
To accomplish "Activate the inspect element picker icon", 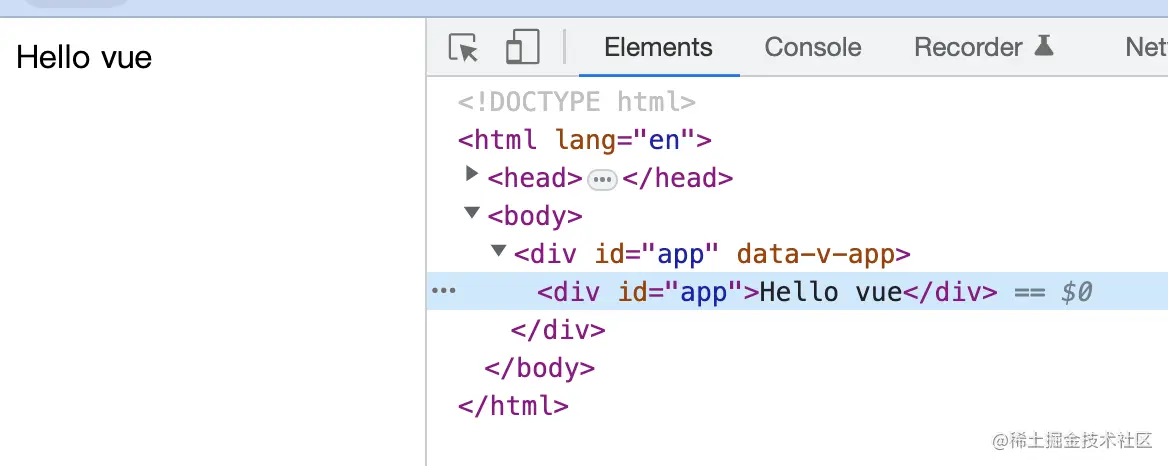I will (463, 48).
